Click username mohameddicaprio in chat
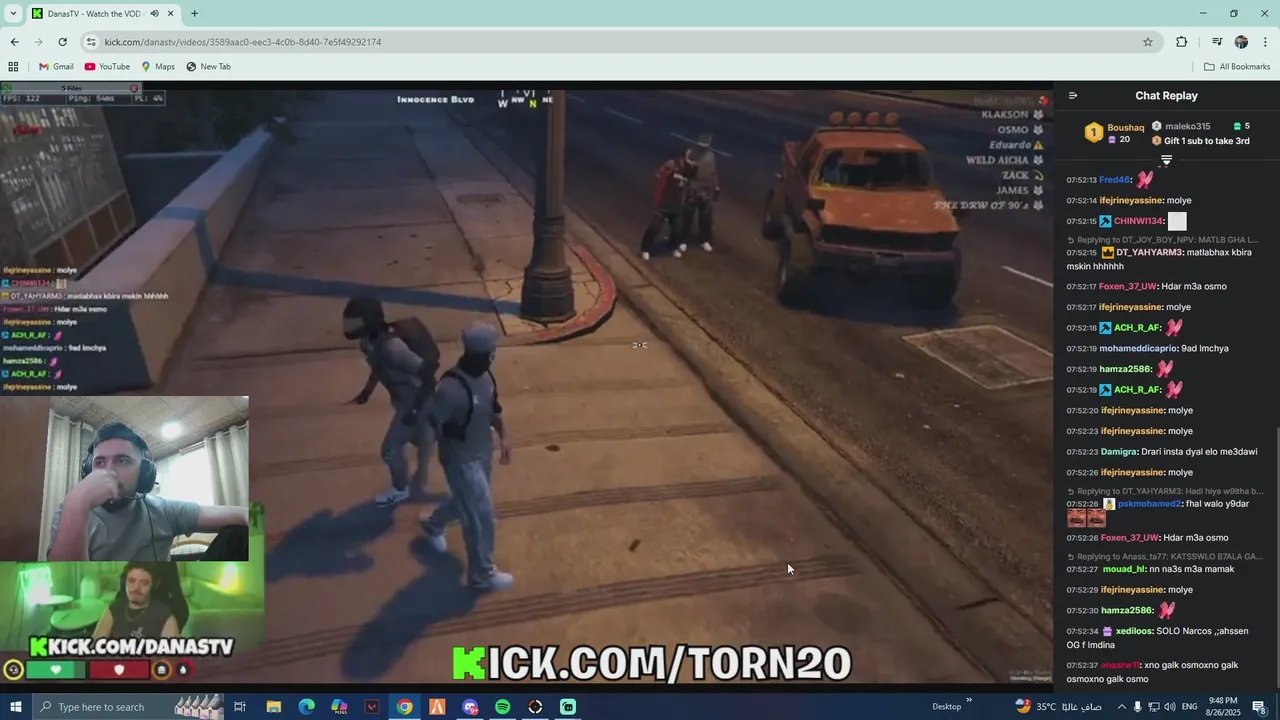 click(x=1138, y=349)
